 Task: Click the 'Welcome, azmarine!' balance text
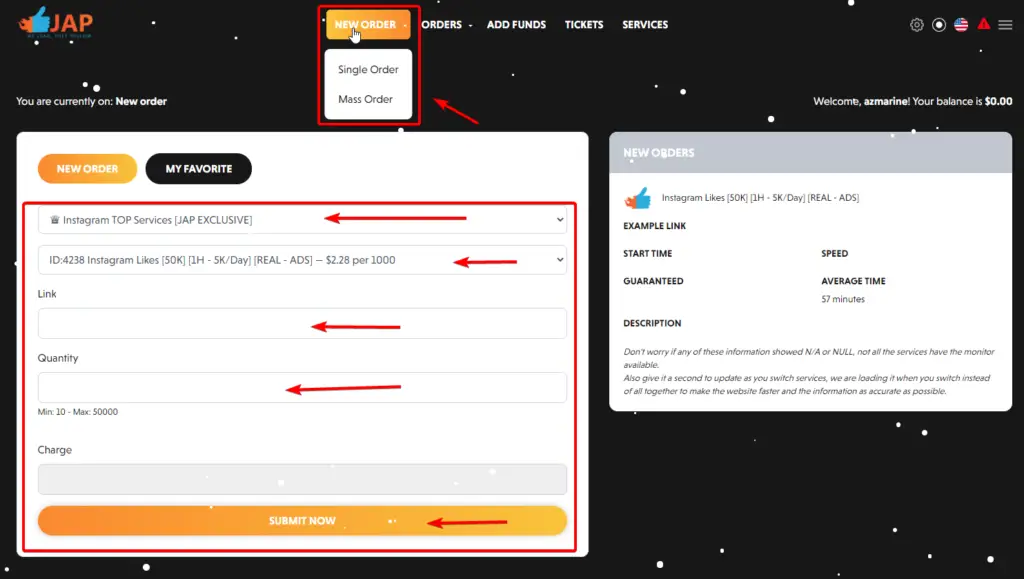click(x=912, y=101)
